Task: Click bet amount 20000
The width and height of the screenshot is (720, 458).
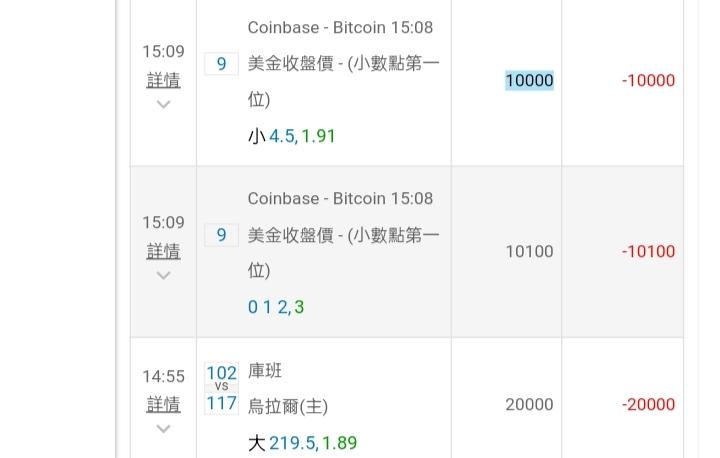Action: (529, 405)
